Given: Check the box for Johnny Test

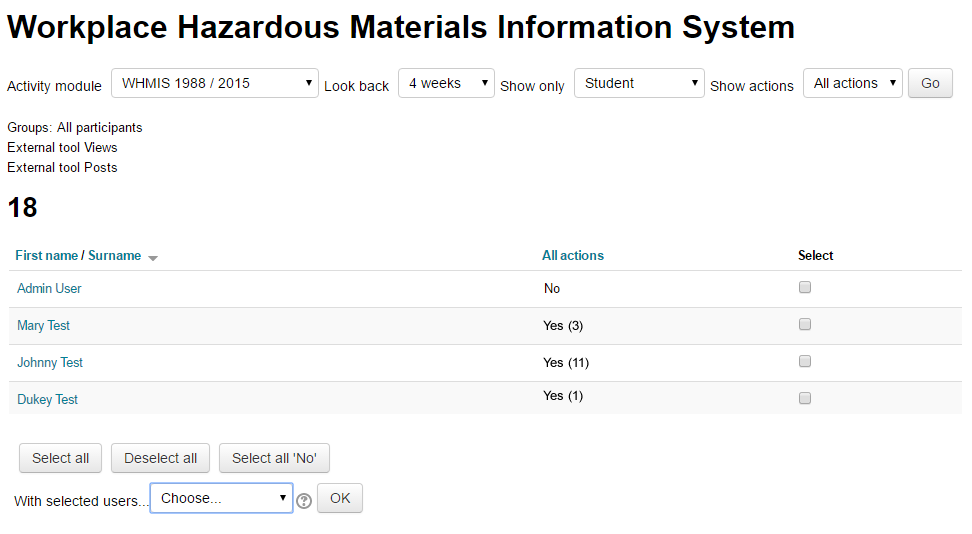Looking at the screenshot, I should pyautogui.click(x=805, y=362).
